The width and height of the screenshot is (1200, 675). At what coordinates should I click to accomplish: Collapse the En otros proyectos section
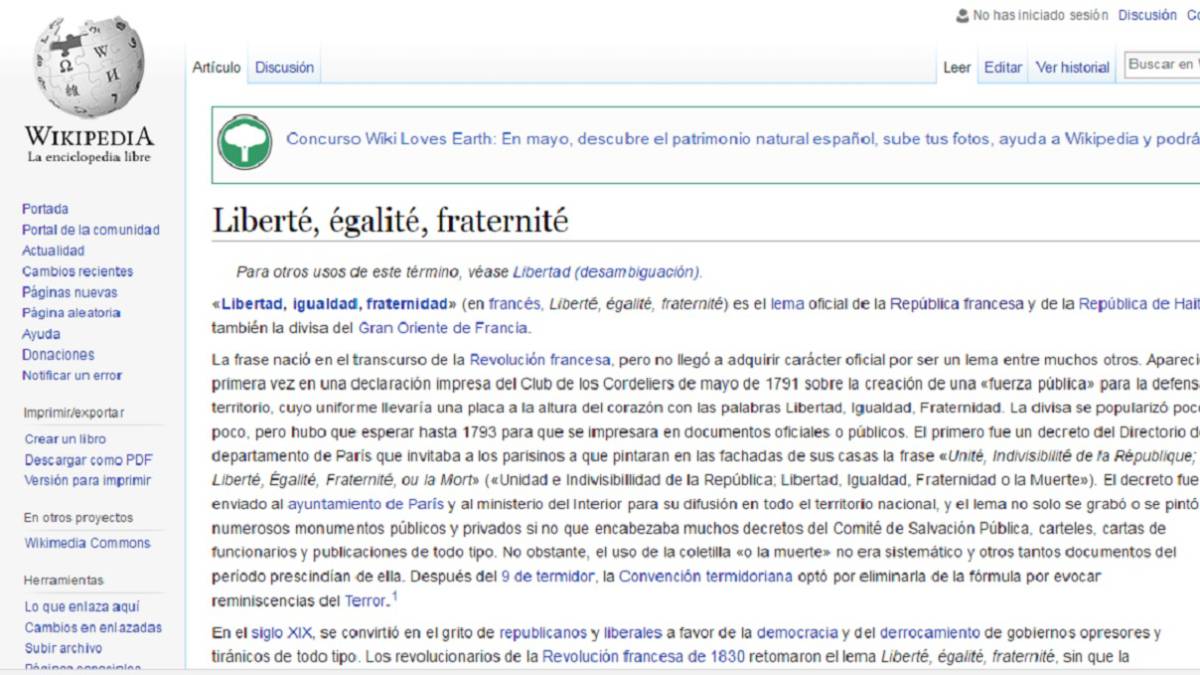[x=78, y=517]
